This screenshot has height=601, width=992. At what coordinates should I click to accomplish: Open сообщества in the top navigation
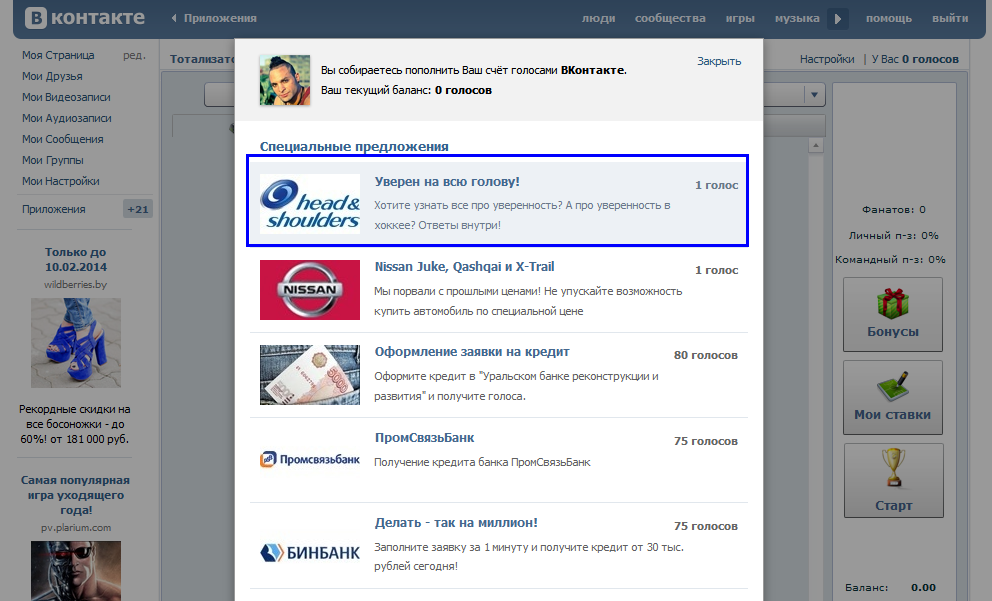[670, 18]
